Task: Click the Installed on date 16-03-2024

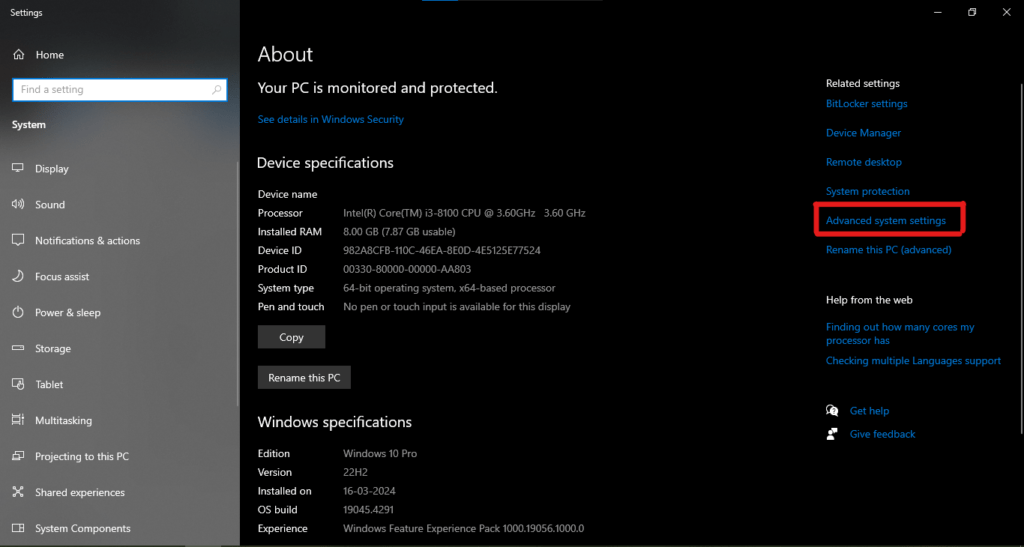Action: click(x=369, y=491)
